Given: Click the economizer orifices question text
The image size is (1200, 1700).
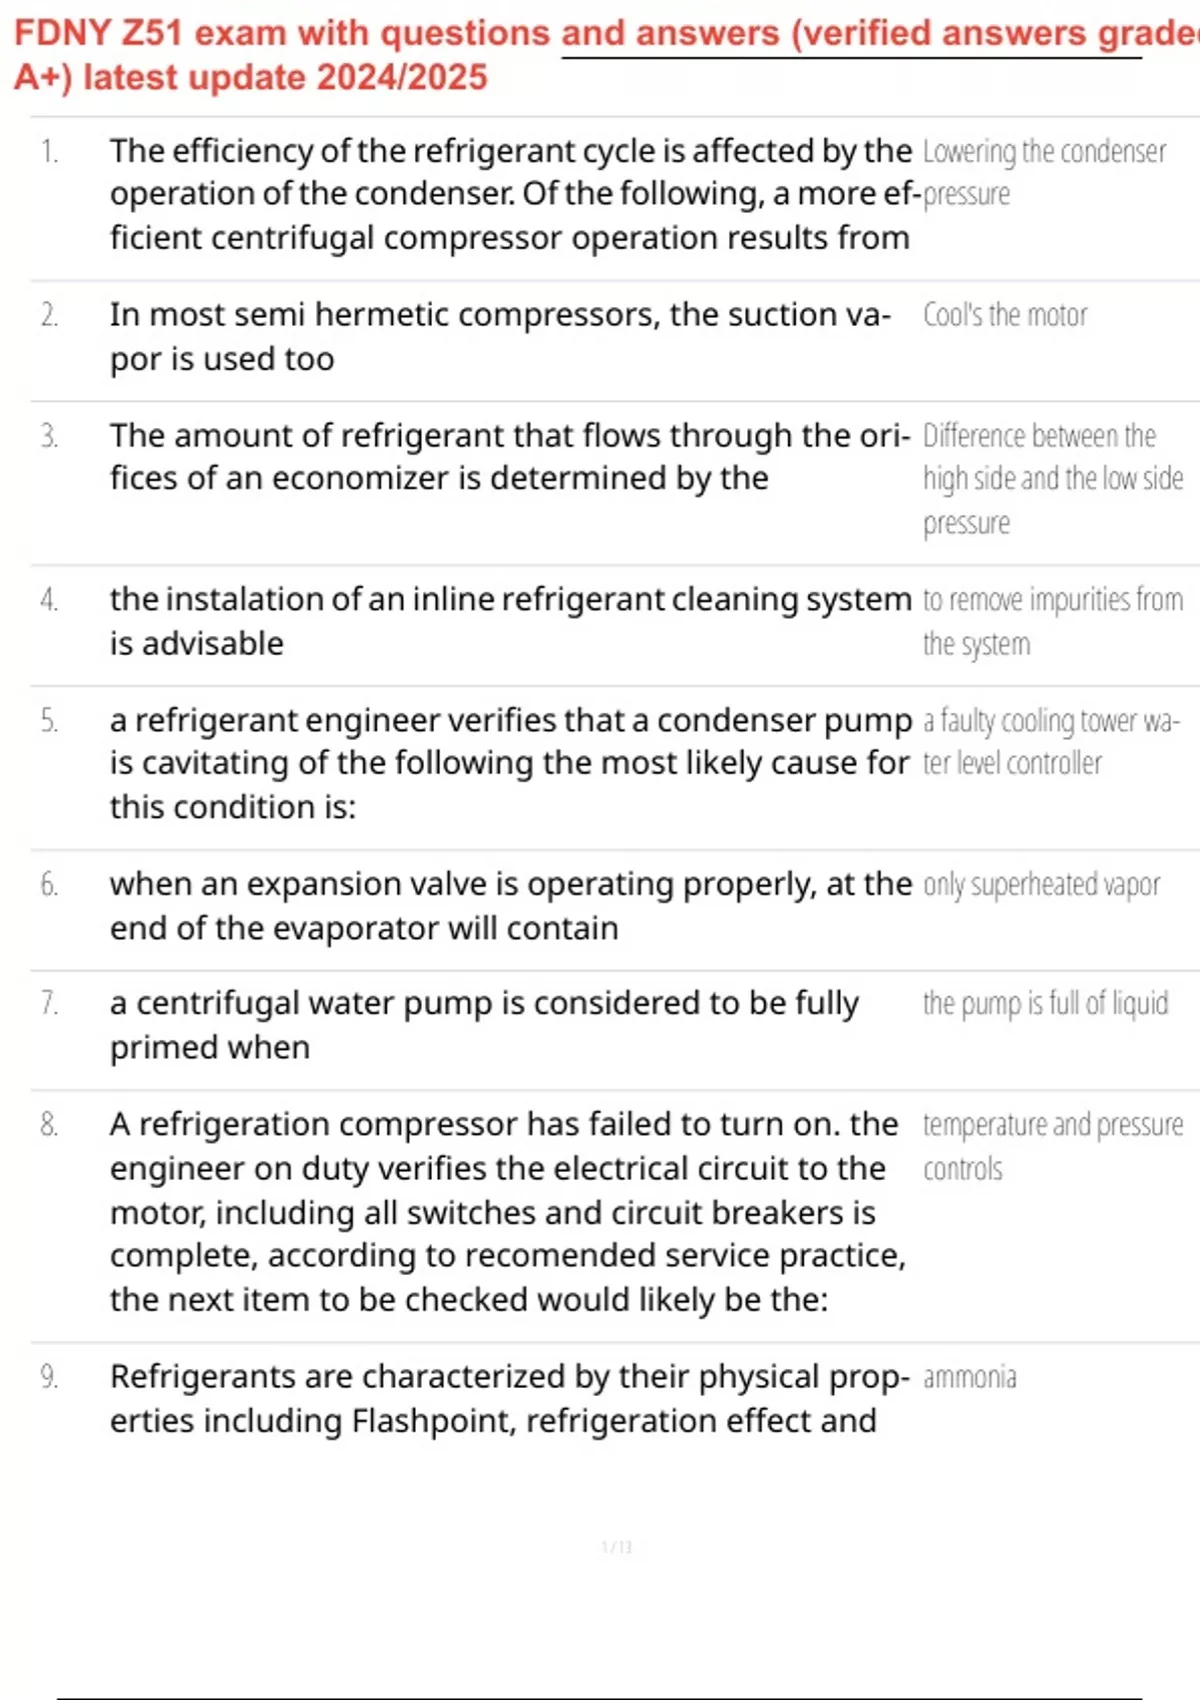Looking at the screenshot, I should coord(510,457).
